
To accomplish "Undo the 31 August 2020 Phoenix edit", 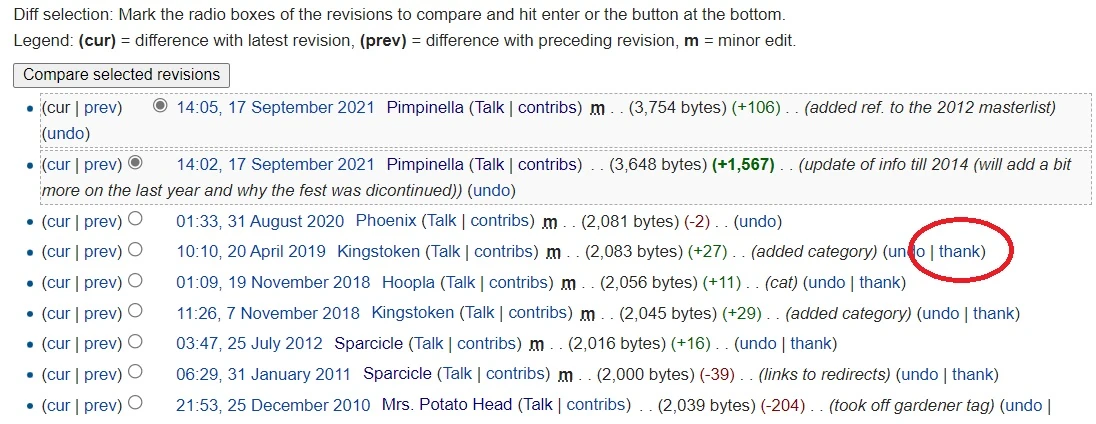I will coord(757,221).
